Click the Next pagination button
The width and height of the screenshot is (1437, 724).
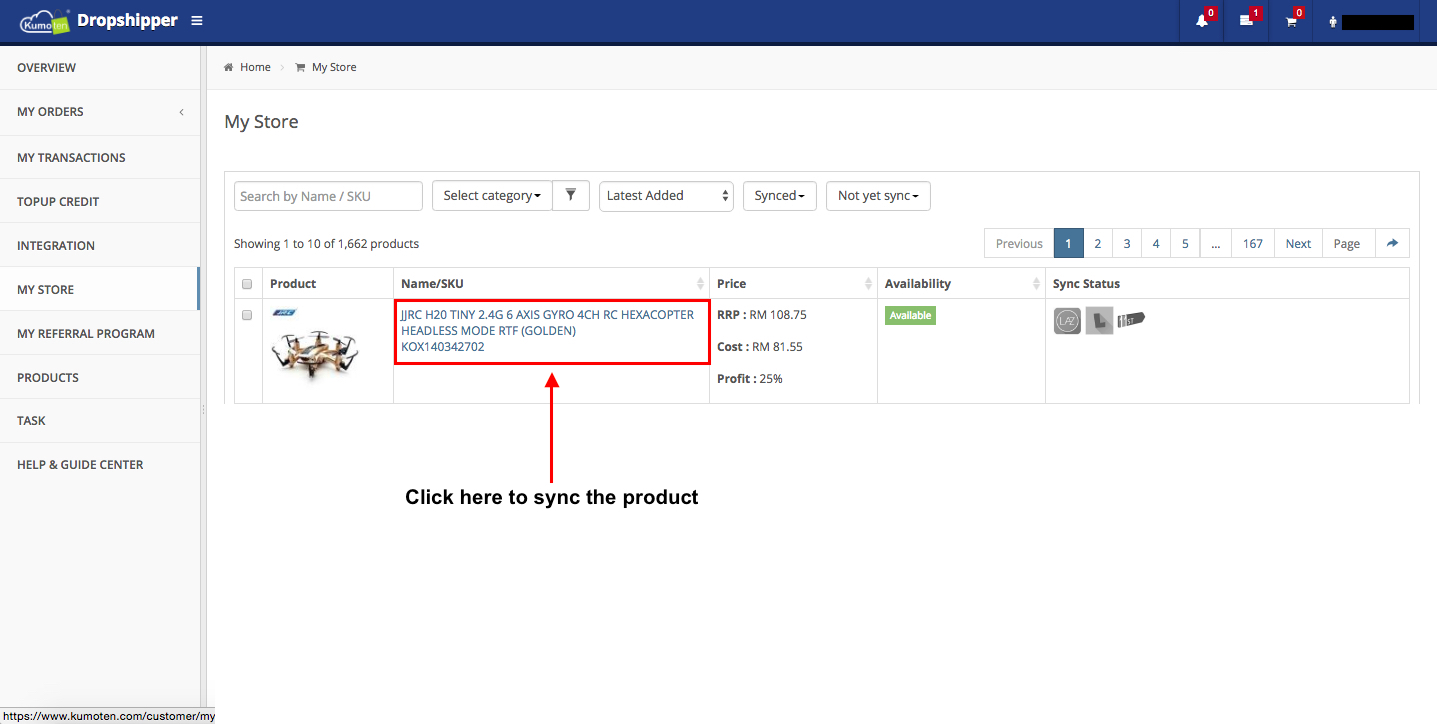(1298, 243)
